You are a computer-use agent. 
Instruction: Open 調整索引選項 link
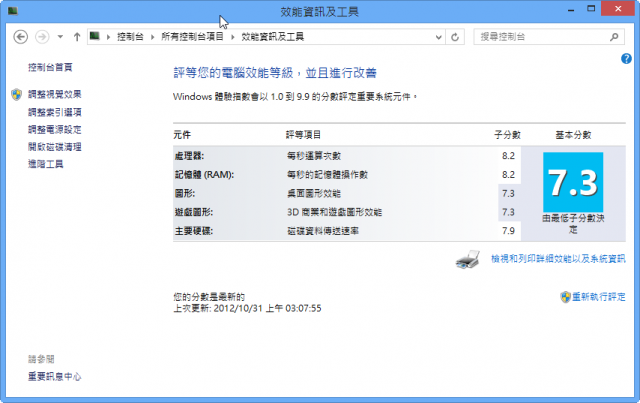click(55, 112)
